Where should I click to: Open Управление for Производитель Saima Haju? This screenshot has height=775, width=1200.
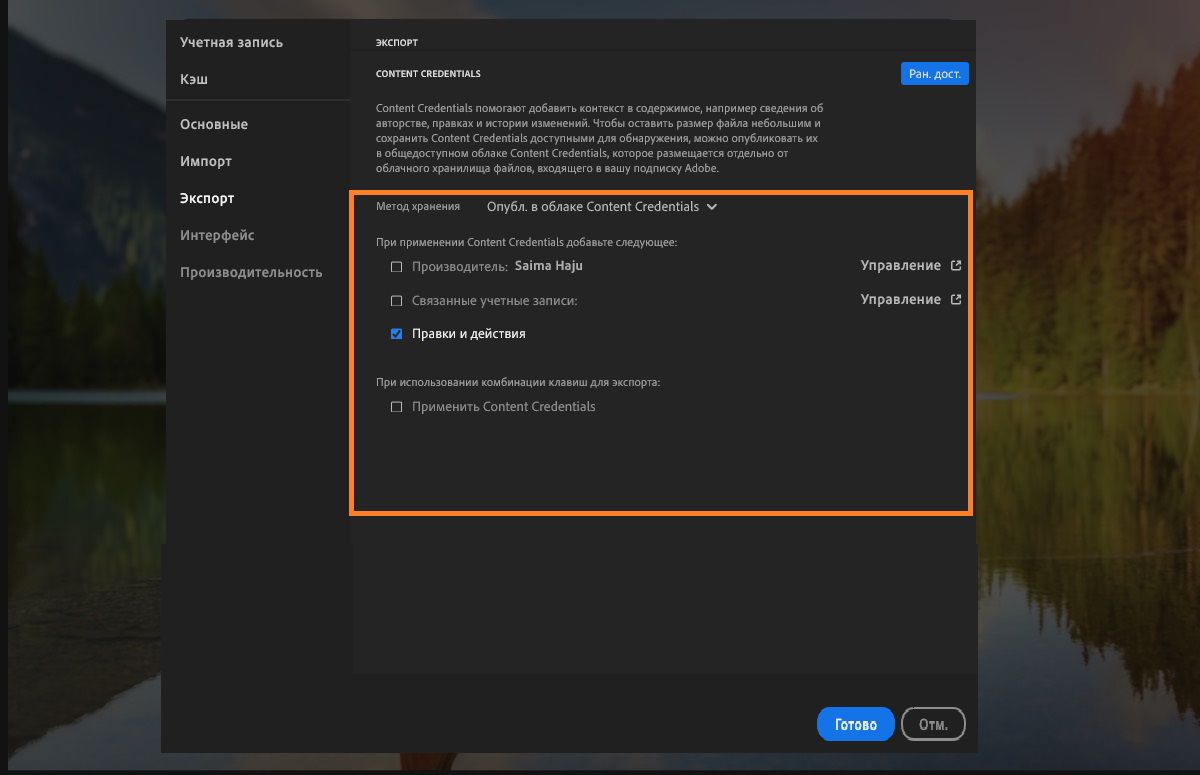(x=900, y=265)
